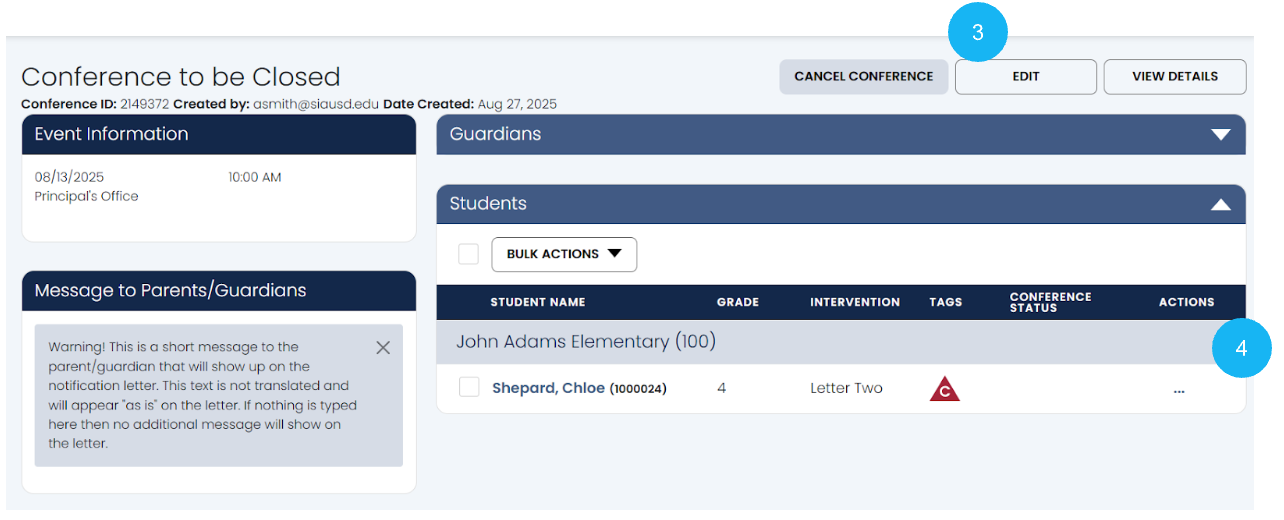This screenshot has width=1284, height=520.
Task: Click the blue step 3 marker
Action: coord(977,32)
